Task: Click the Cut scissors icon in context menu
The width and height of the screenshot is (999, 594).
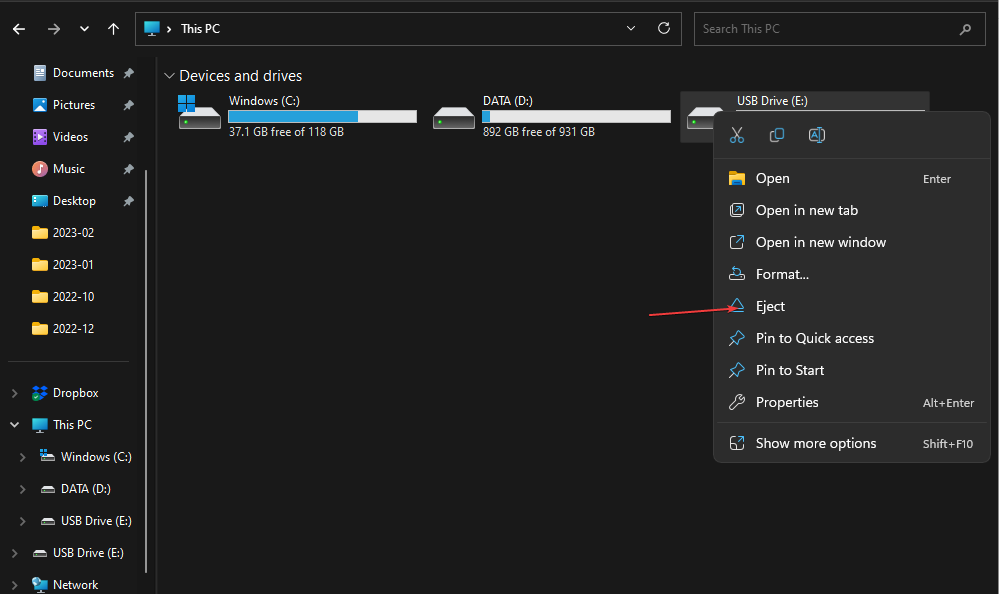Action: [737, 135]
